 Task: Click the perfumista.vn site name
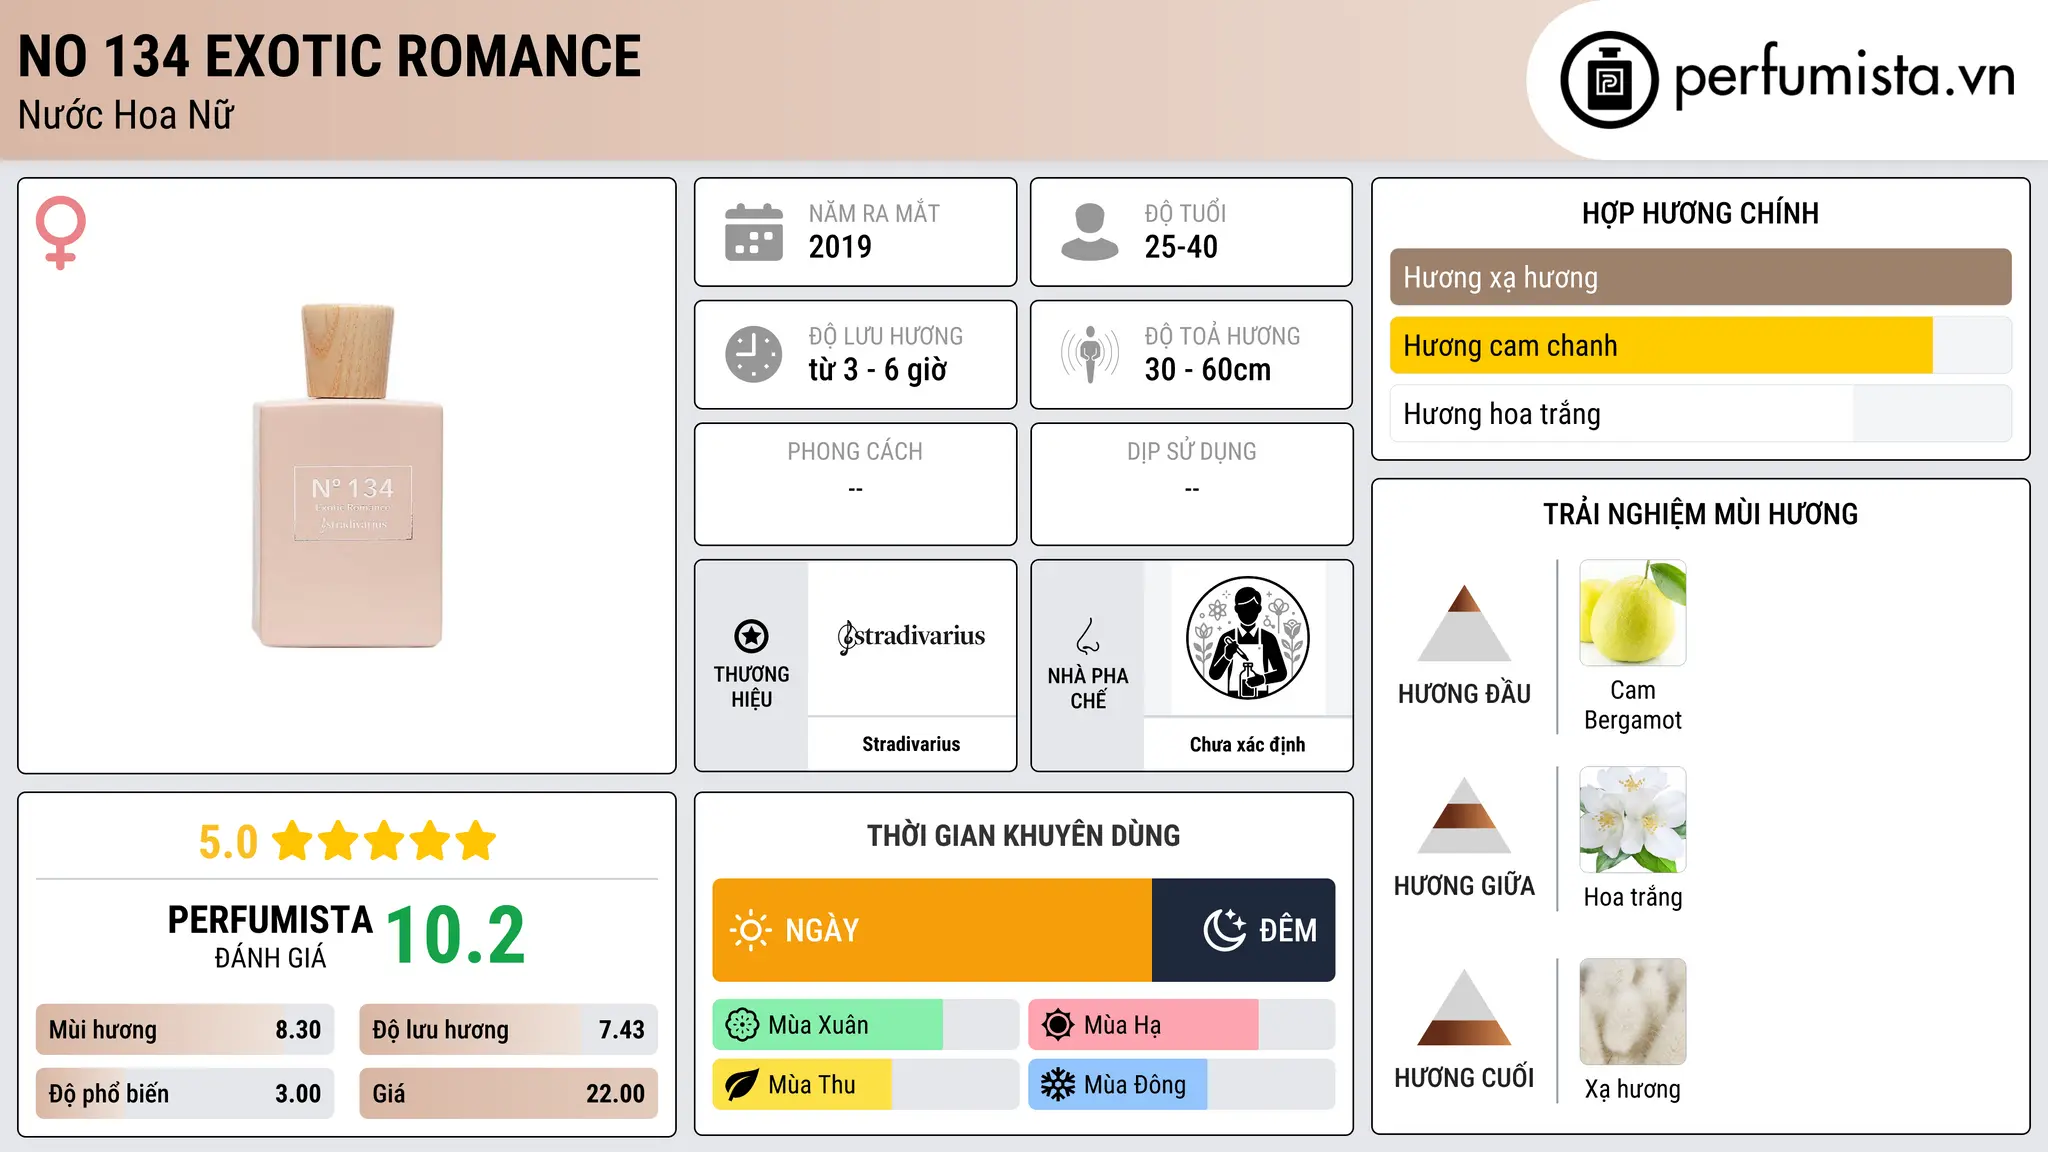click(x=1845, y=76)
